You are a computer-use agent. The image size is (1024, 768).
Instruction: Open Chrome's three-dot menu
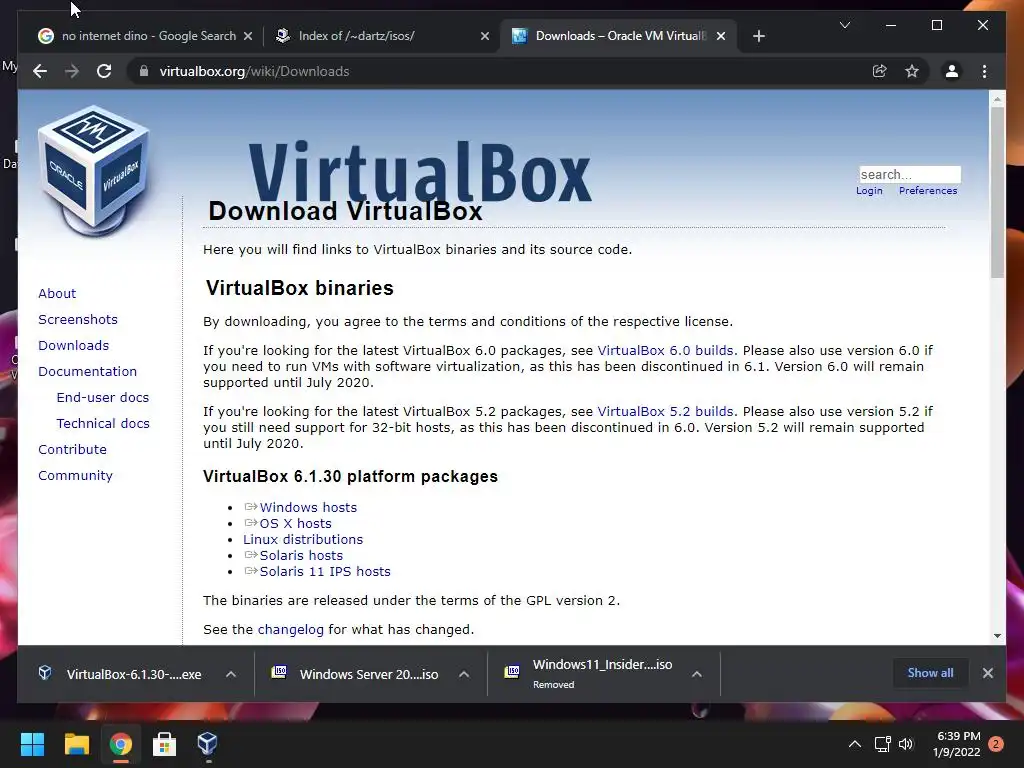coord(984,71)
